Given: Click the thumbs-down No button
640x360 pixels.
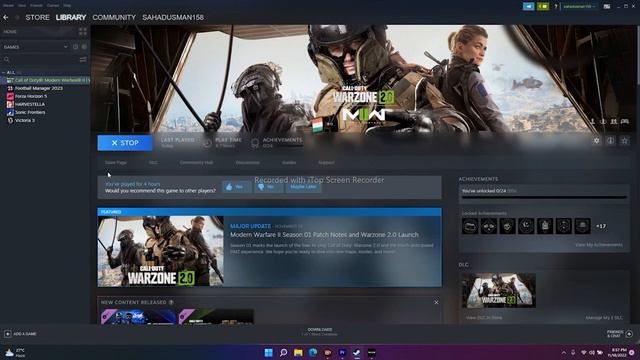Looking at the screenshot, I should [x=269, y=187].
